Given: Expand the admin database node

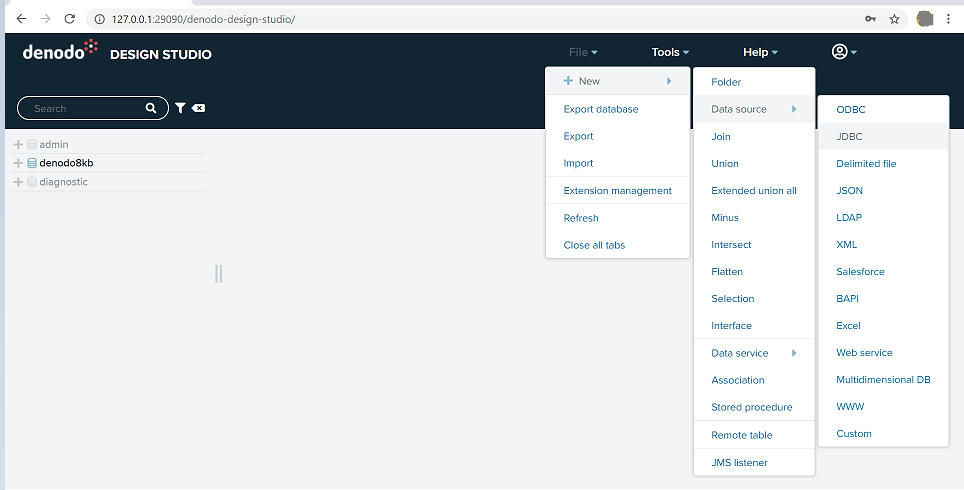Looking at the screenshot, I should (x=18, y=144).
